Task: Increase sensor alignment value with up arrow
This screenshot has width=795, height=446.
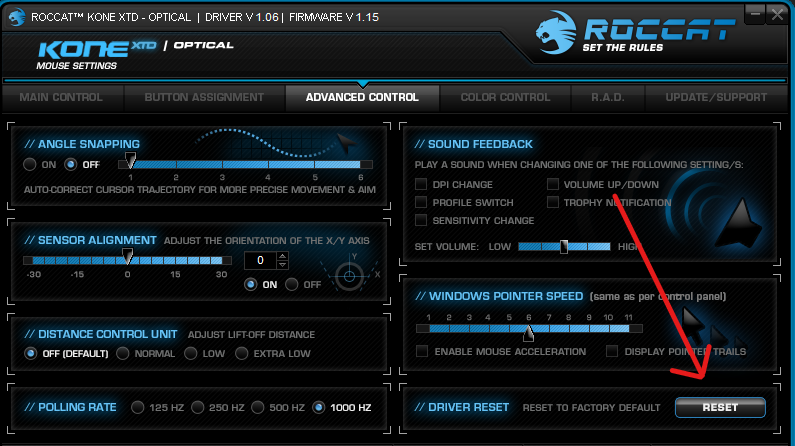Action: (x=283, y=256)
